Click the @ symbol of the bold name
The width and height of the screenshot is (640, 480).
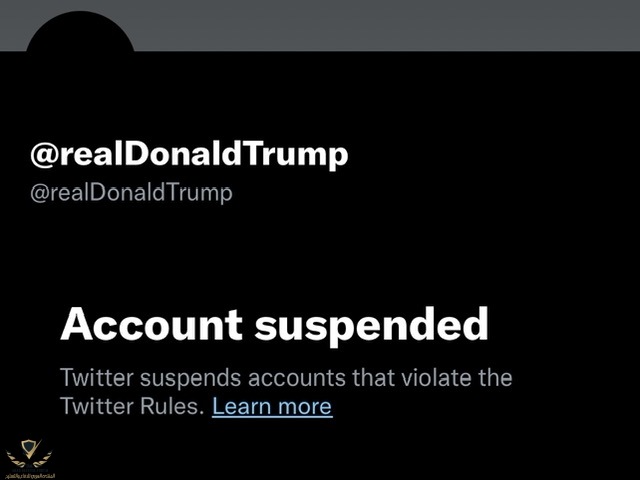click(x=44, y=155)
